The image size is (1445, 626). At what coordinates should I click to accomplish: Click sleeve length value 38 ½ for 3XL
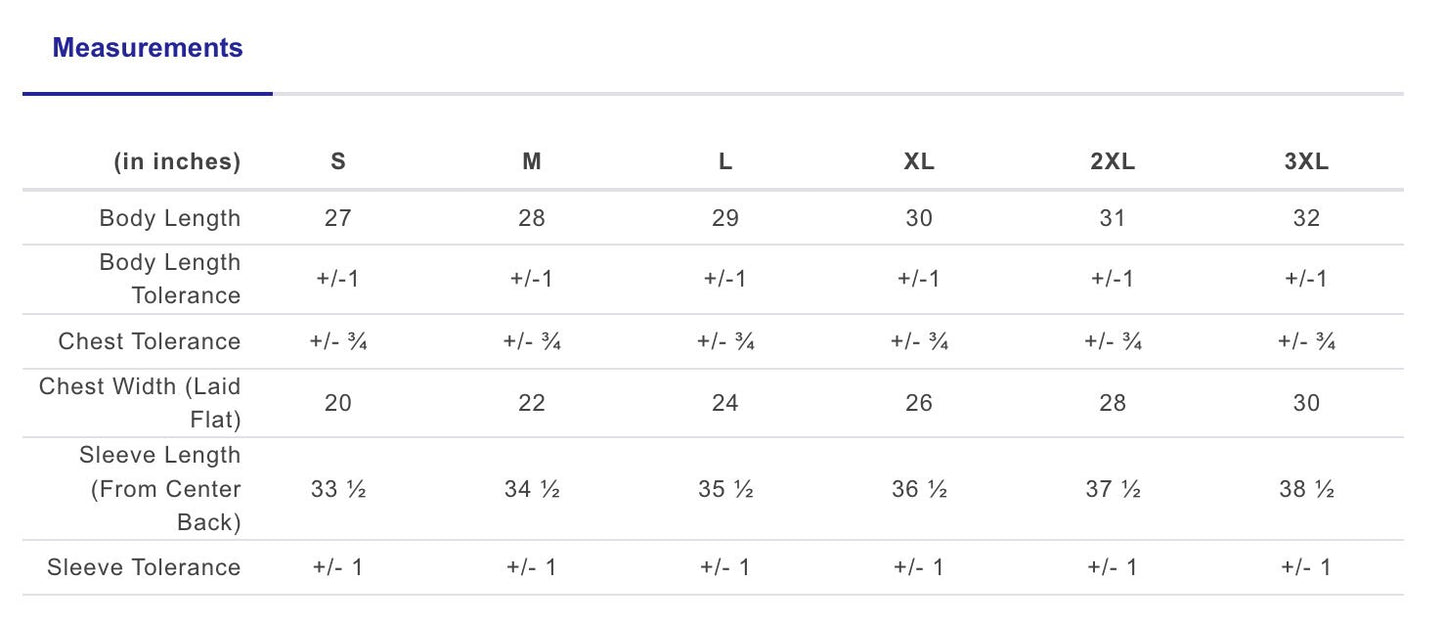click(x=1306, y=490)
